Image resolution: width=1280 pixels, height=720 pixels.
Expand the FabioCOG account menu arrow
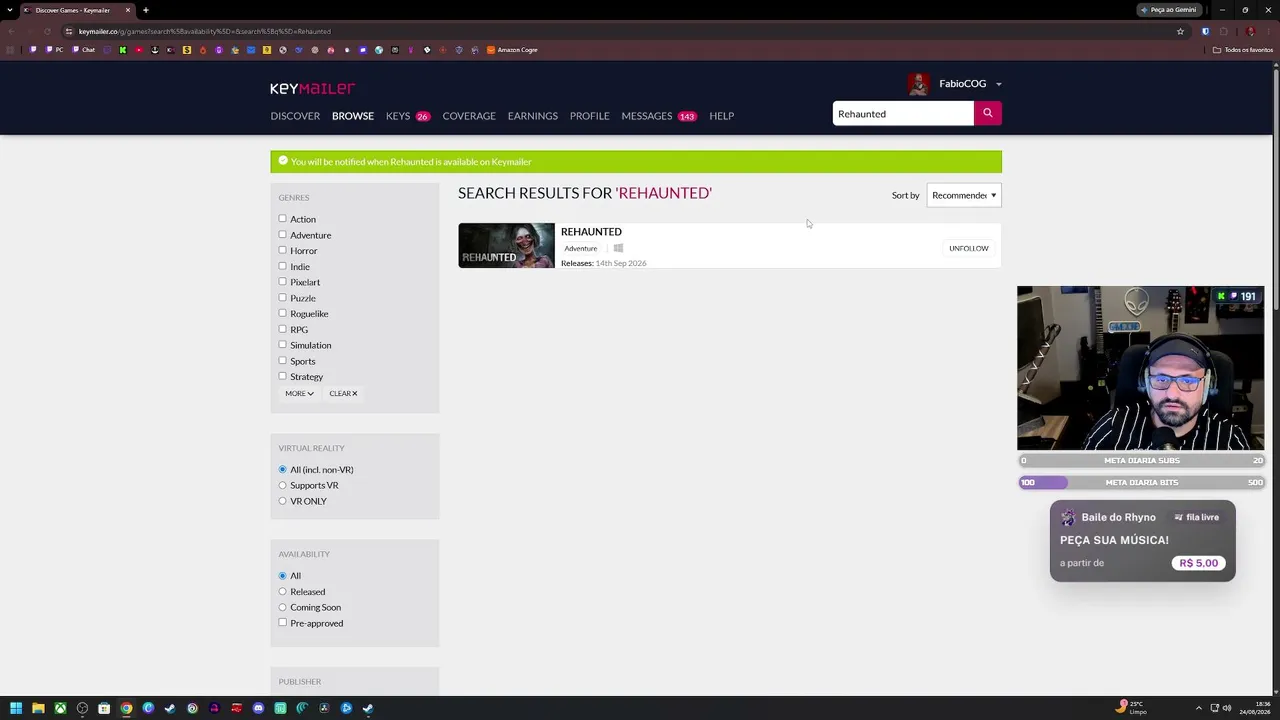[998, 84]
